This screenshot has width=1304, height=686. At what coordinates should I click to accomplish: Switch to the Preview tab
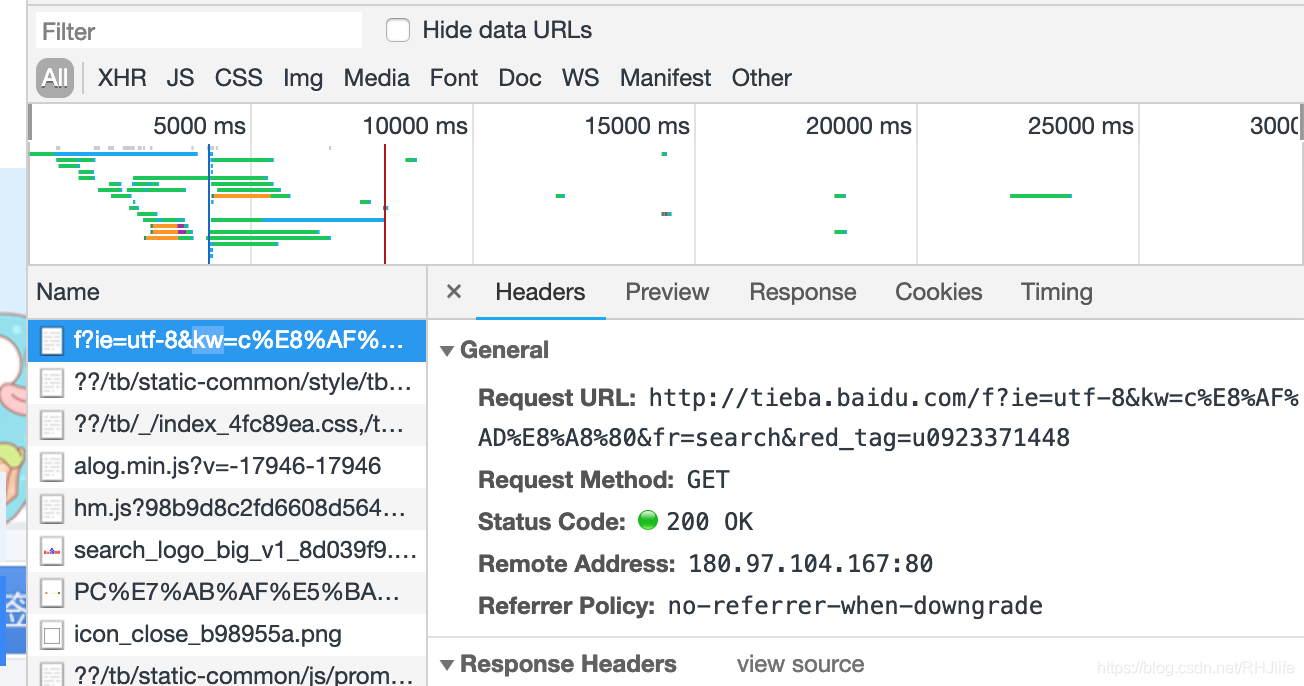tap(667, 292)
